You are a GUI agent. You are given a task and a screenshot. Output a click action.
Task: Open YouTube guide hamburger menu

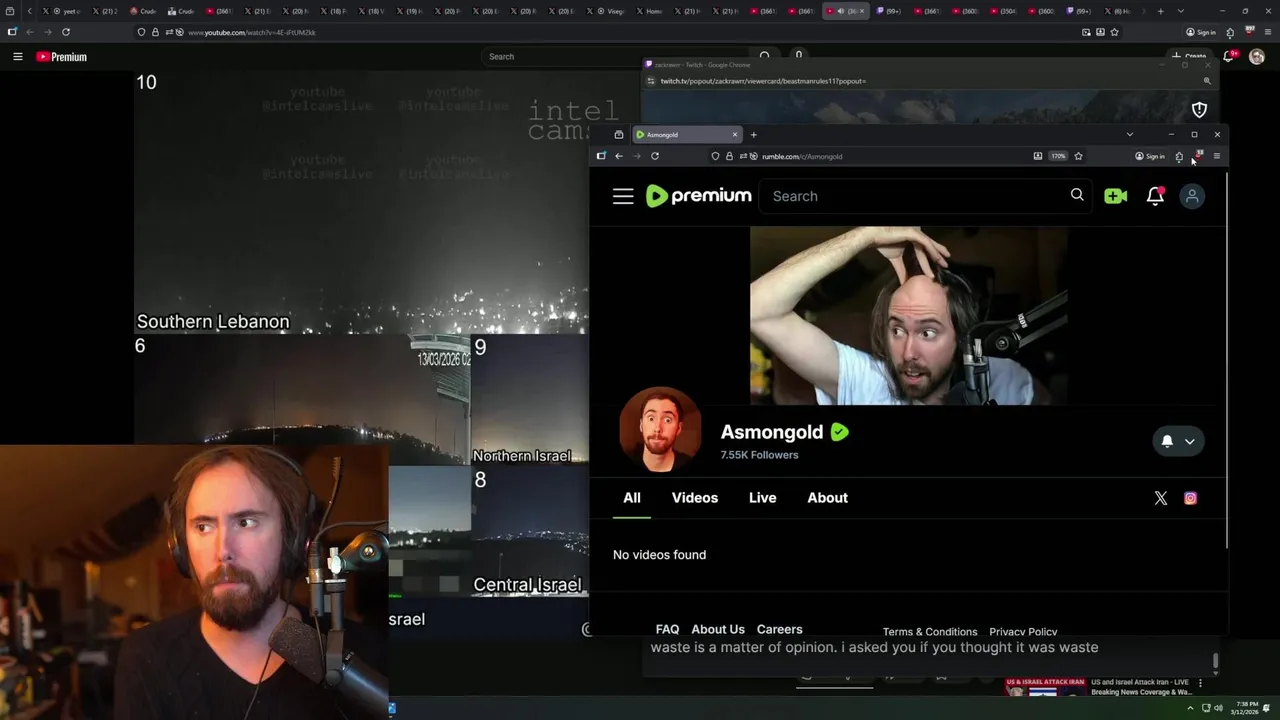point(18,57)
